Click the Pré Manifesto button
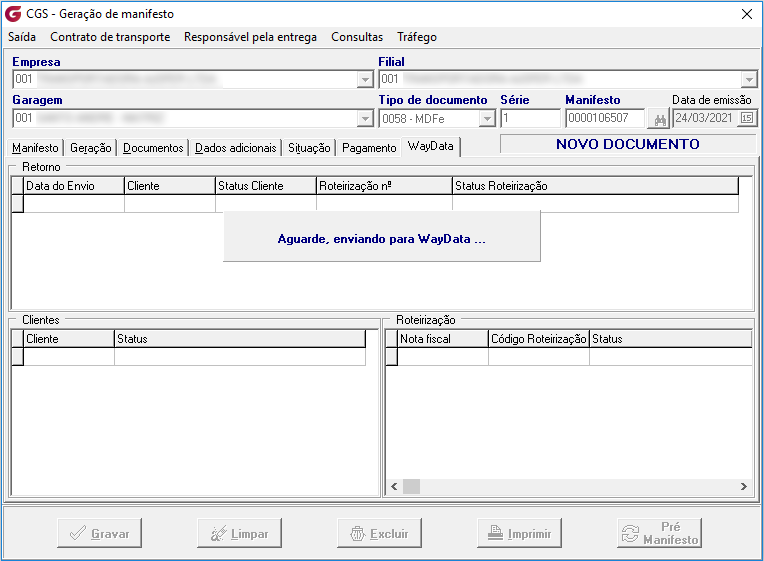The image size is (764, 561). (x=659, y=533)
